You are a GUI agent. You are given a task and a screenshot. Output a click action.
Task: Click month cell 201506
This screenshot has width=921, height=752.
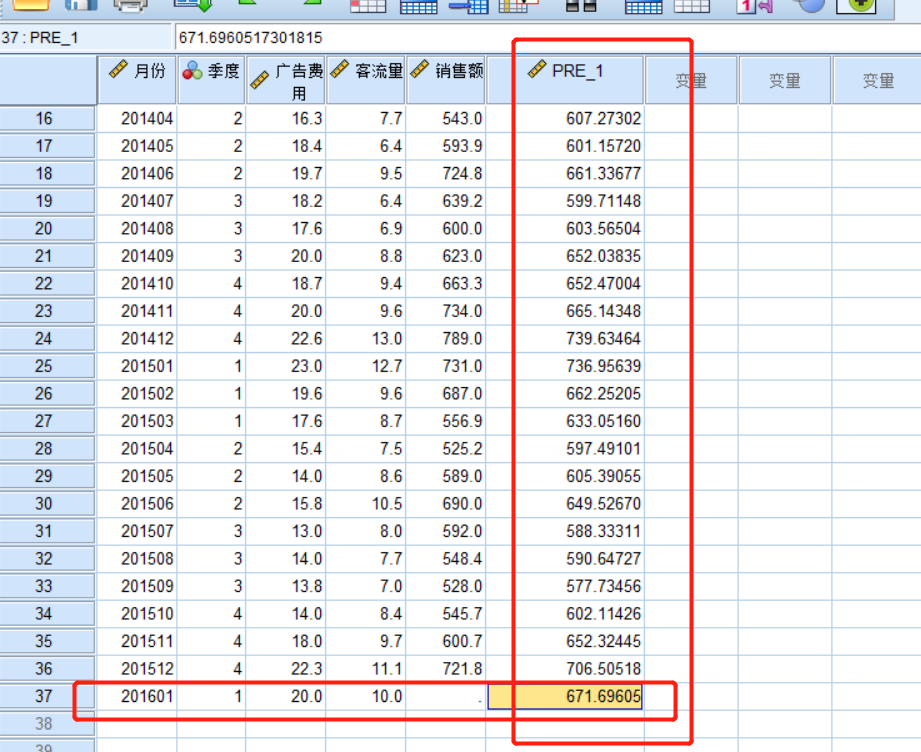pyautogui.click(x=137, y=503)
